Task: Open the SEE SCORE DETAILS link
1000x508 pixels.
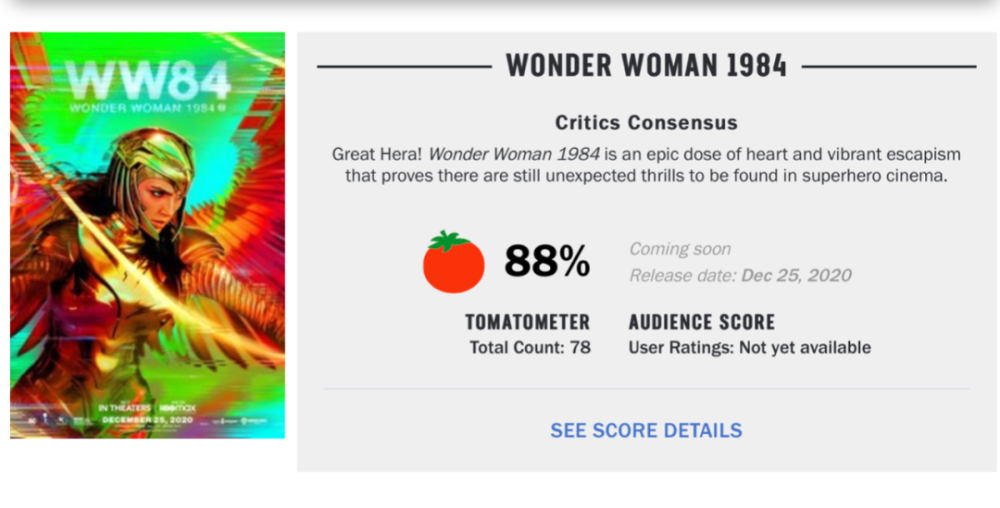Action: pos(646,431)
